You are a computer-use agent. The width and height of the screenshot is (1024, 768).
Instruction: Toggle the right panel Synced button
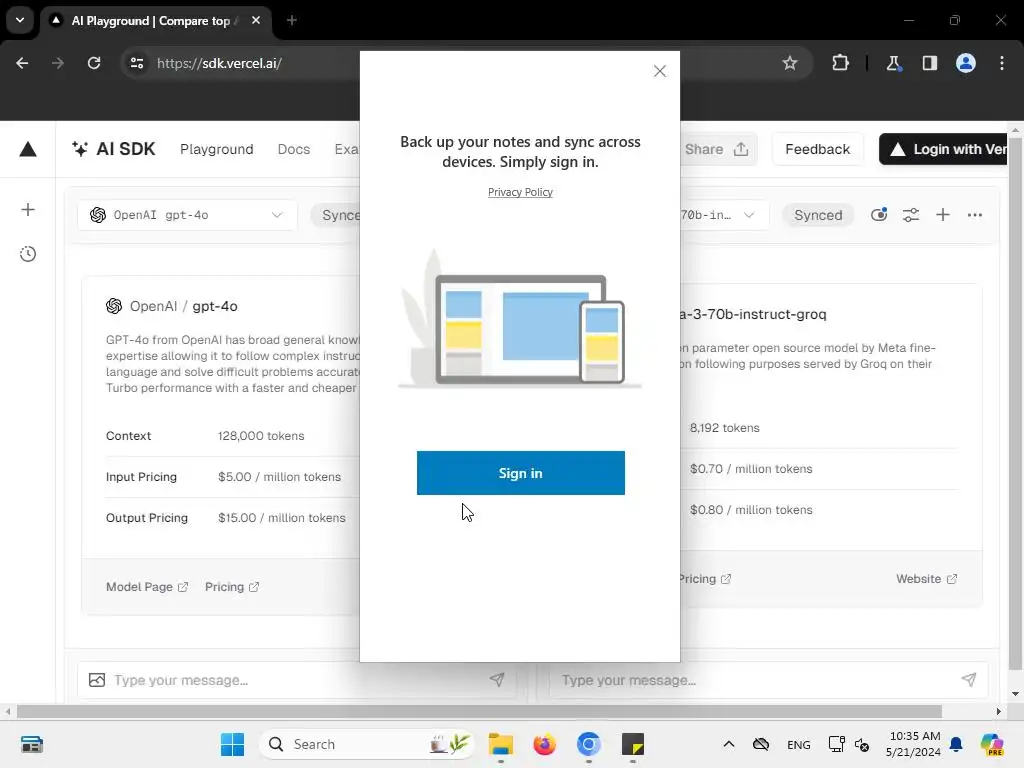[x=818, y=215]
